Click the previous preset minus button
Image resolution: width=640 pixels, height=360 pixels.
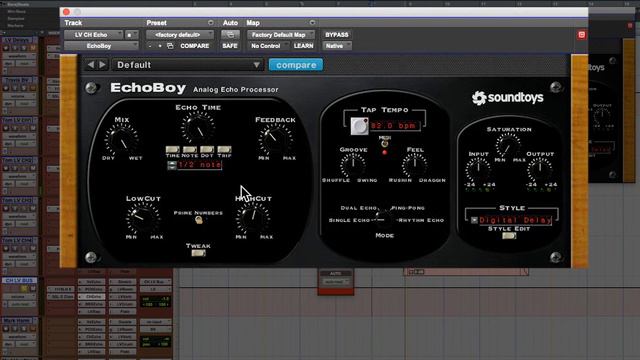(150, 46)
